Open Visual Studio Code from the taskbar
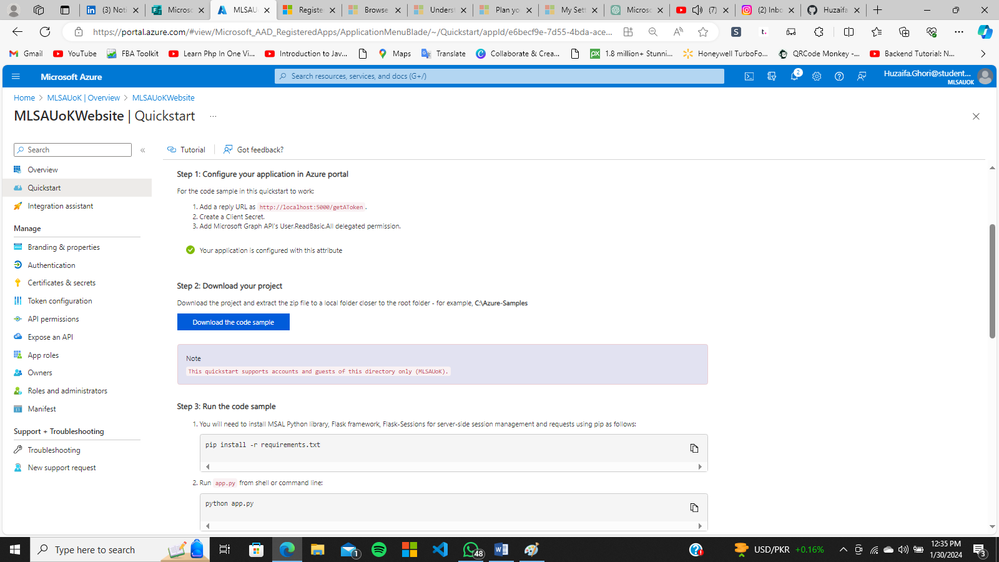 pyautogui.click(x=440, y=549)
